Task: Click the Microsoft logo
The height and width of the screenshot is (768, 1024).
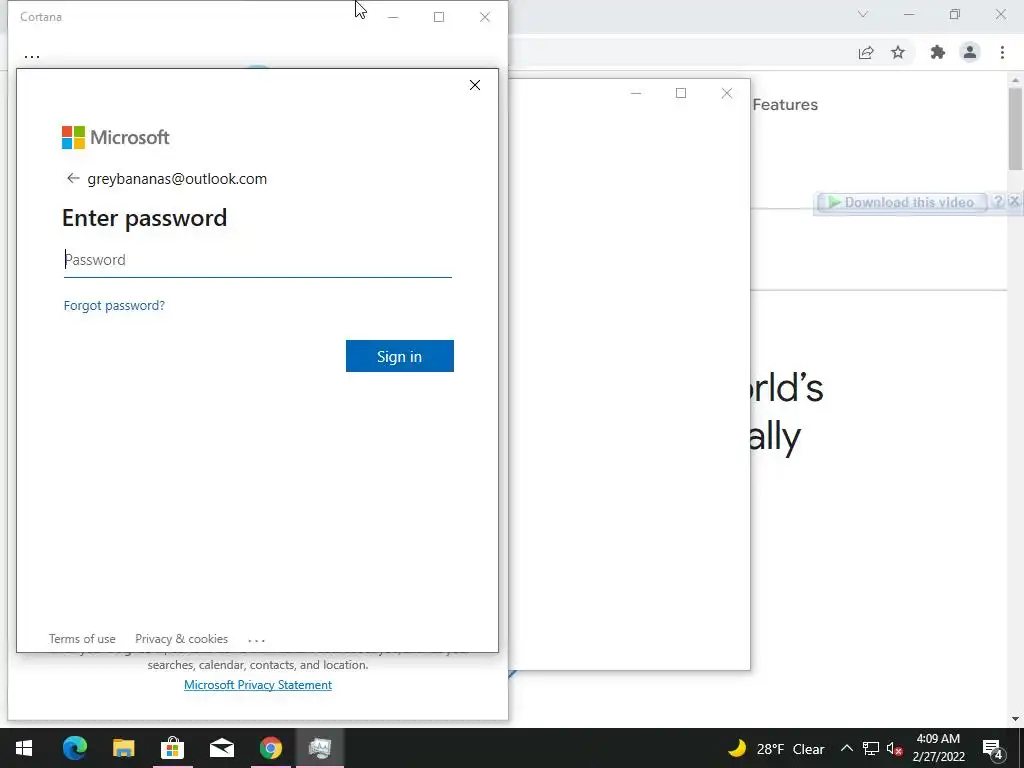Action: [116, 137]
